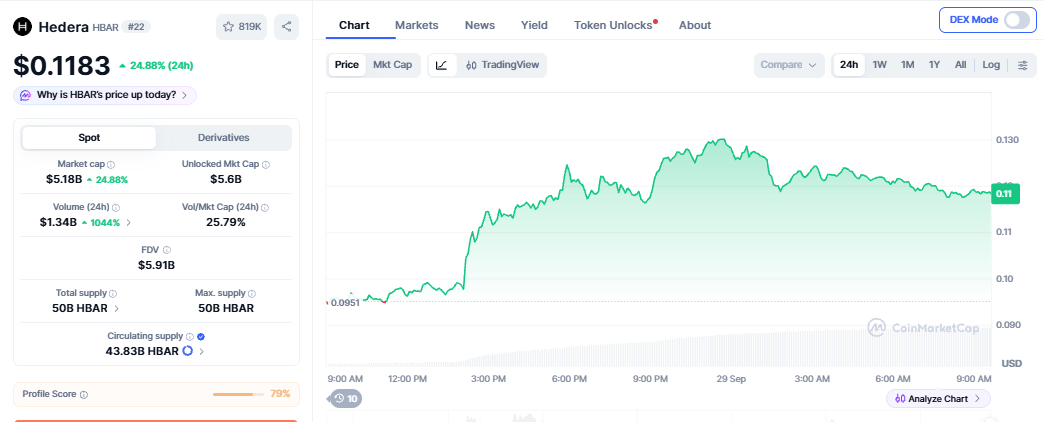Click the 1044% volume change text
Screen dimensions: 1043x422
click(x=105, y=222)
